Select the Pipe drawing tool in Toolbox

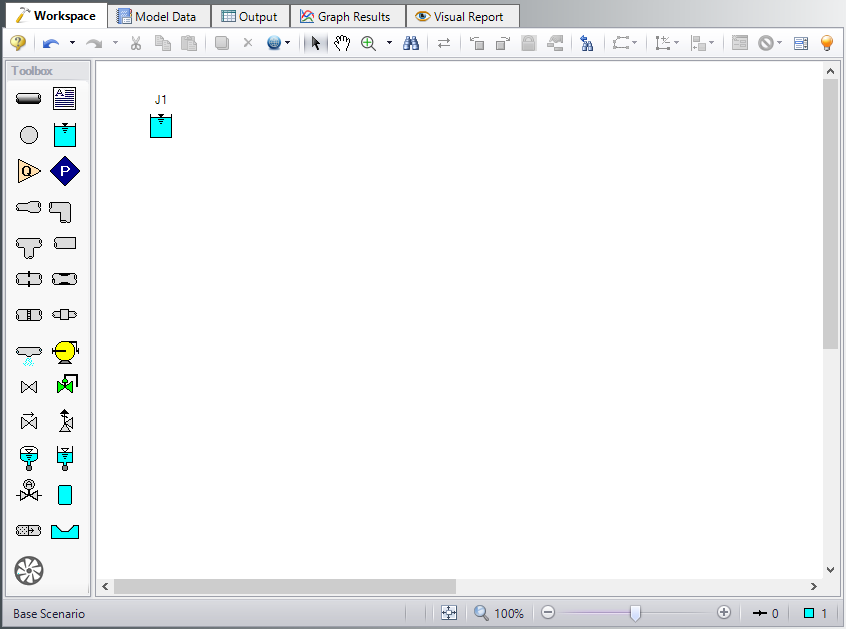pyautogui.click(x=29, y=98)
